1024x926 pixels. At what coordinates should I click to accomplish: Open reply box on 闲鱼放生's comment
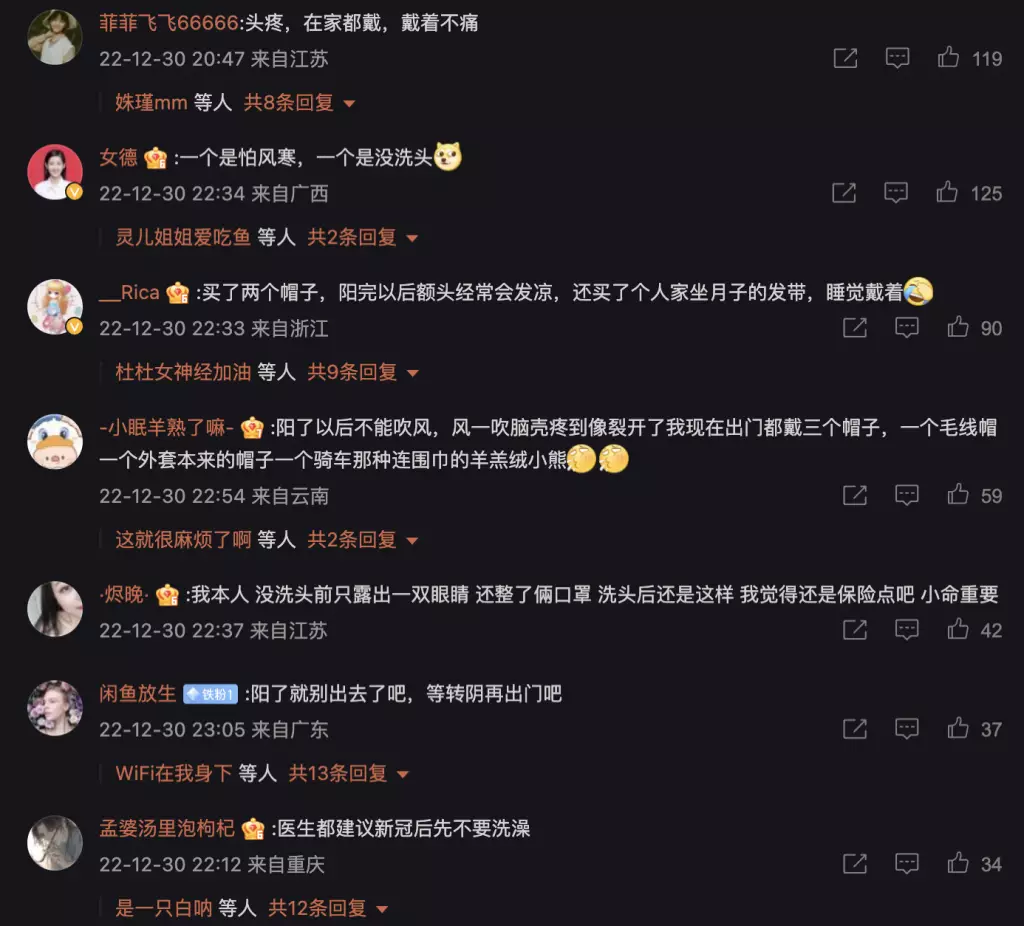click(906, 729)
